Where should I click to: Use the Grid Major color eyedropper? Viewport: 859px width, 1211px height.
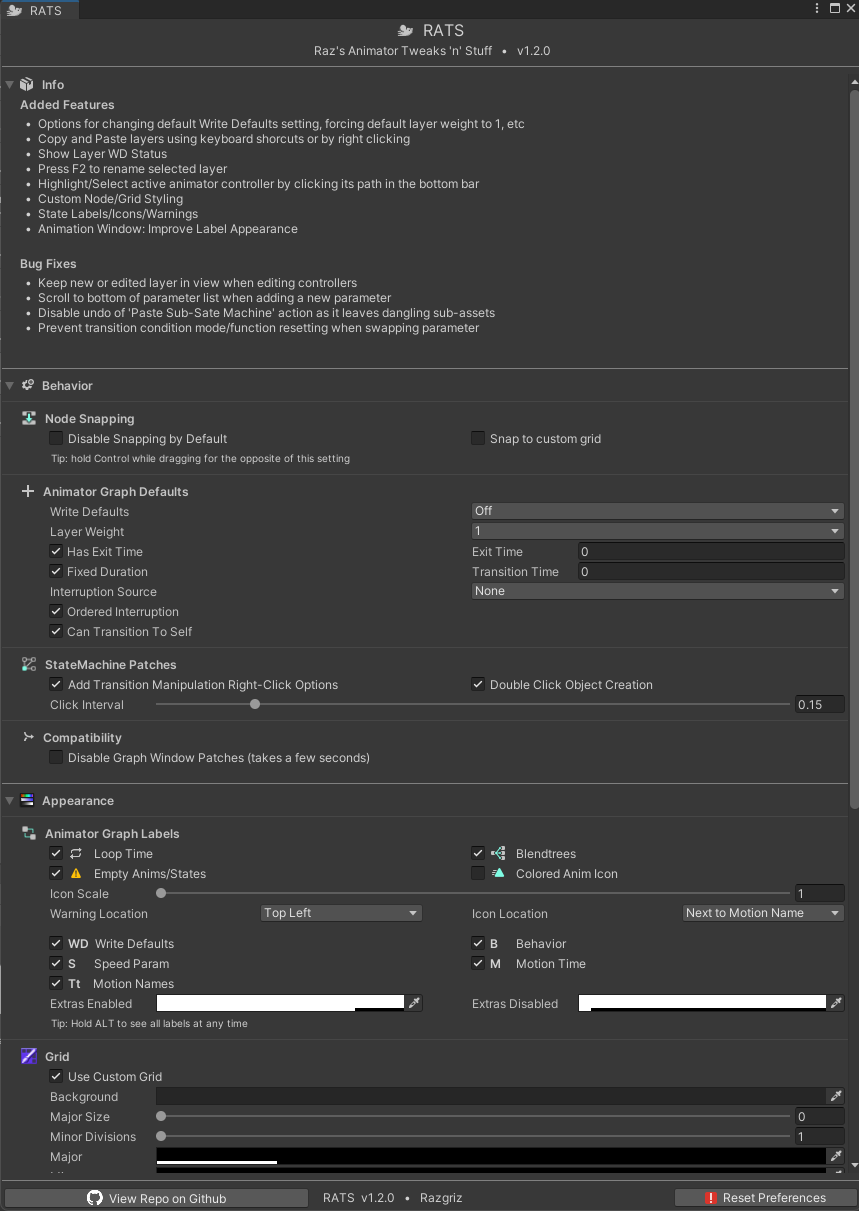(837, 1156)
